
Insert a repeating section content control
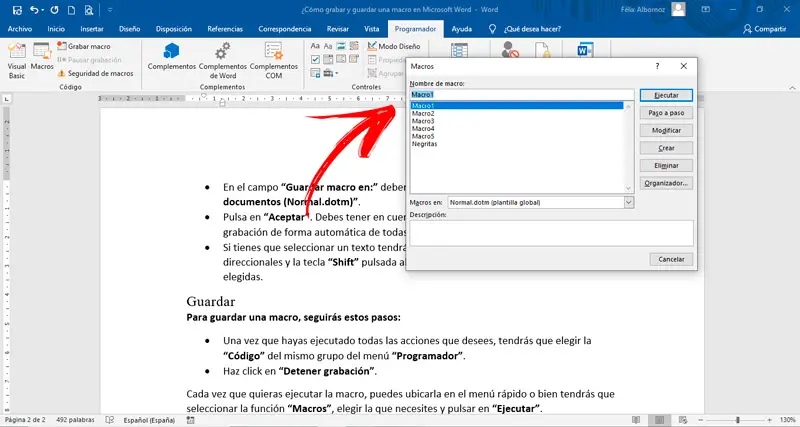315,73
